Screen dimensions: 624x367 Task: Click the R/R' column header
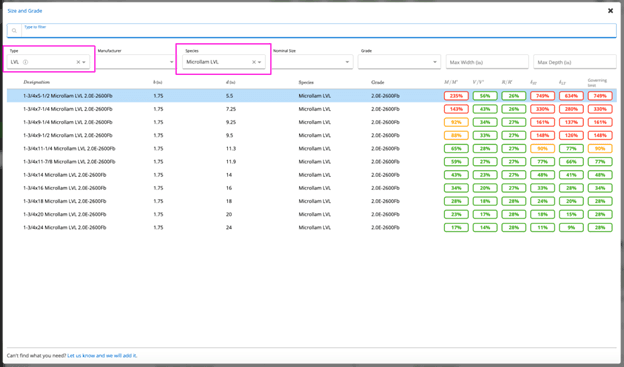click(507, 82)
